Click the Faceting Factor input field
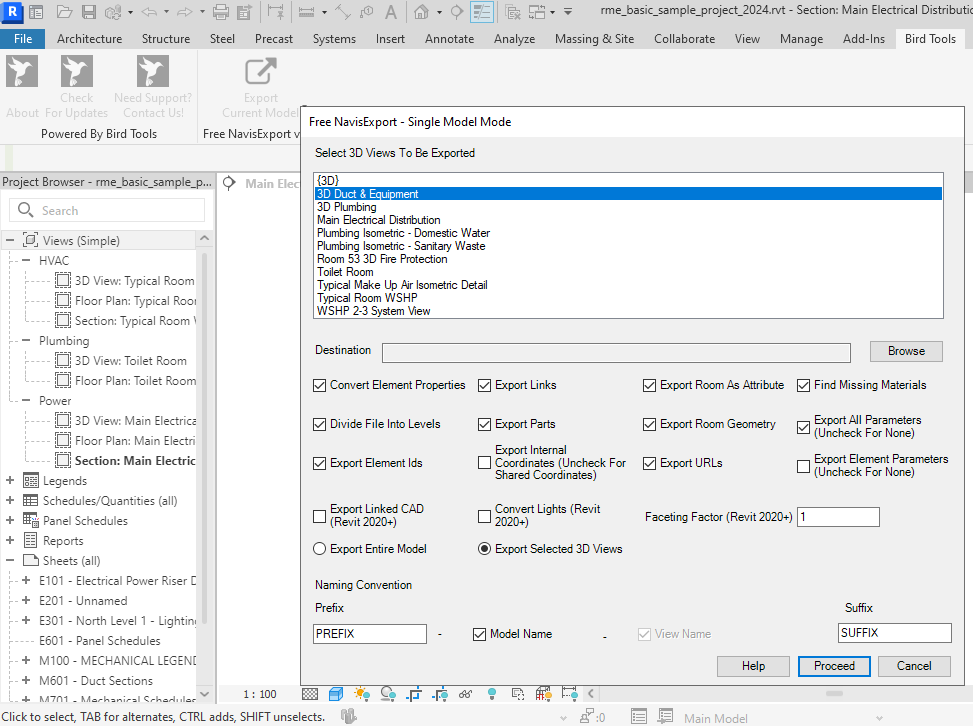This screenshot has width=973, height=726. 838,517
